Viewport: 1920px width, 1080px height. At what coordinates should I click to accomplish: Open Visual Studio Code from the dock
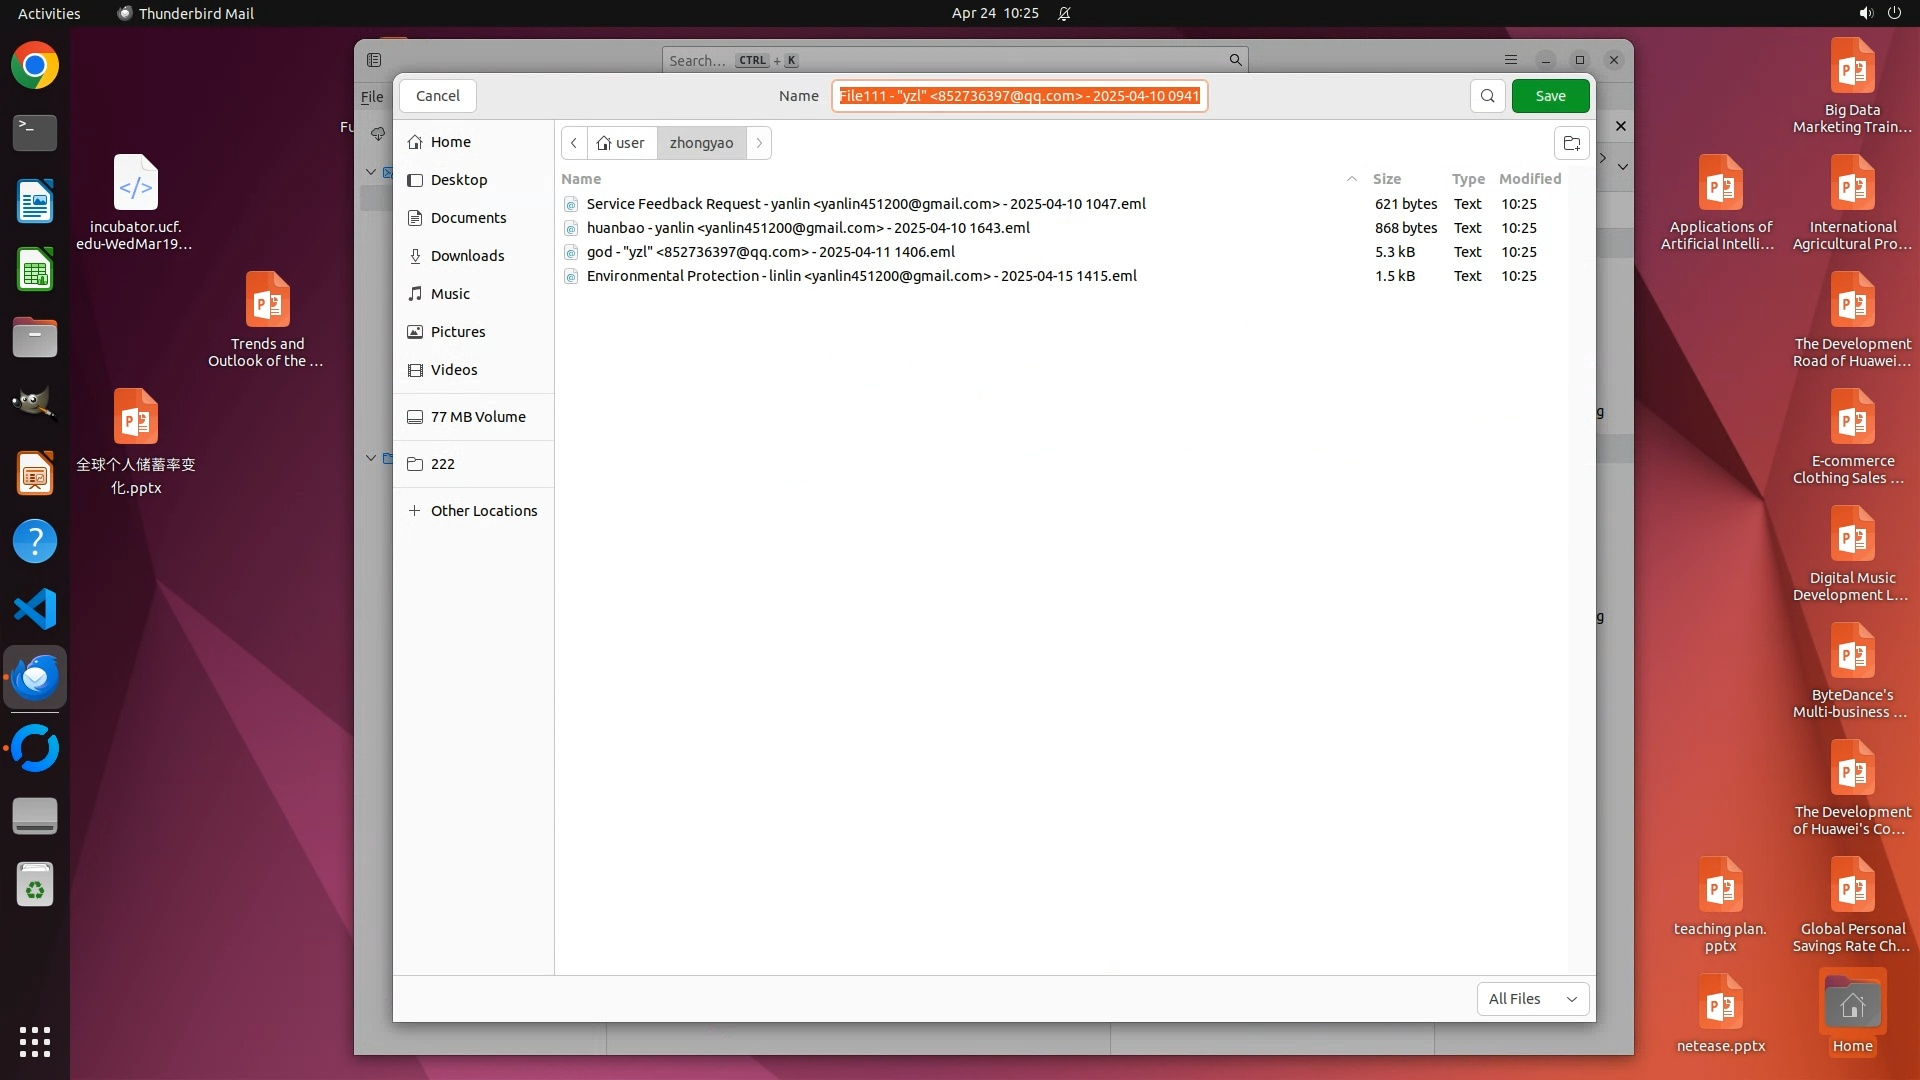click(35, 609)
